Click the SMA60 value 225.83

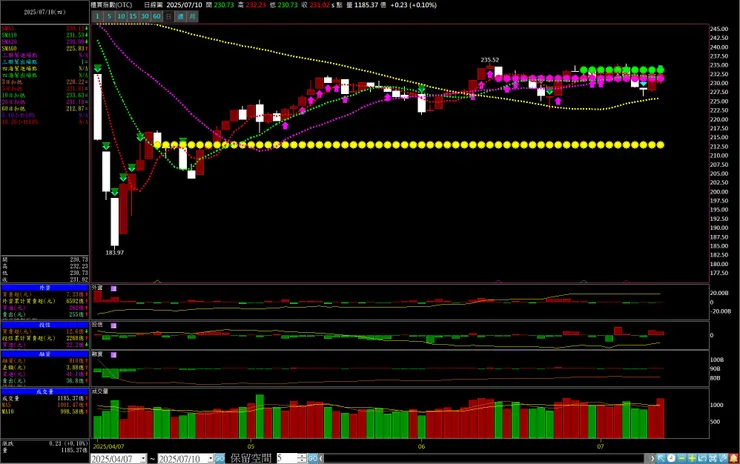coord(76,49)
